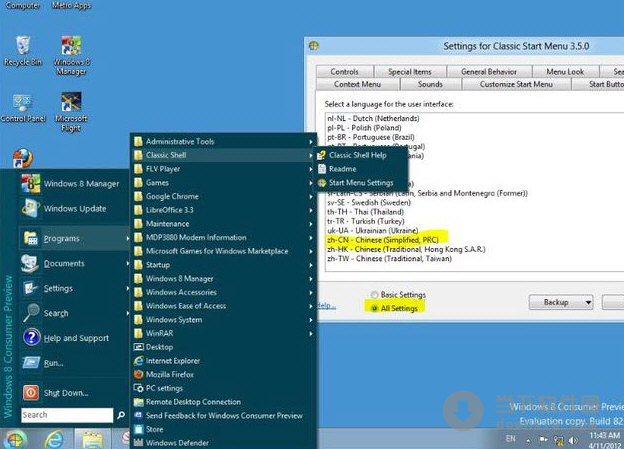
Task: Expand the Administrative Tools folder
Action: click(223, 141)
